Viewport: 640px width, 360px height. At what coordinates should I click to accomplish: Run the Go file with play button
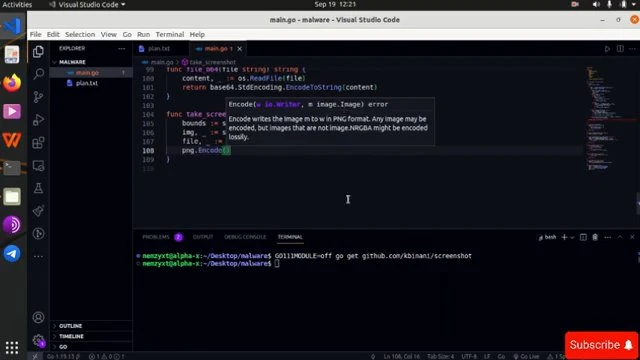click(x=607, y=49)
